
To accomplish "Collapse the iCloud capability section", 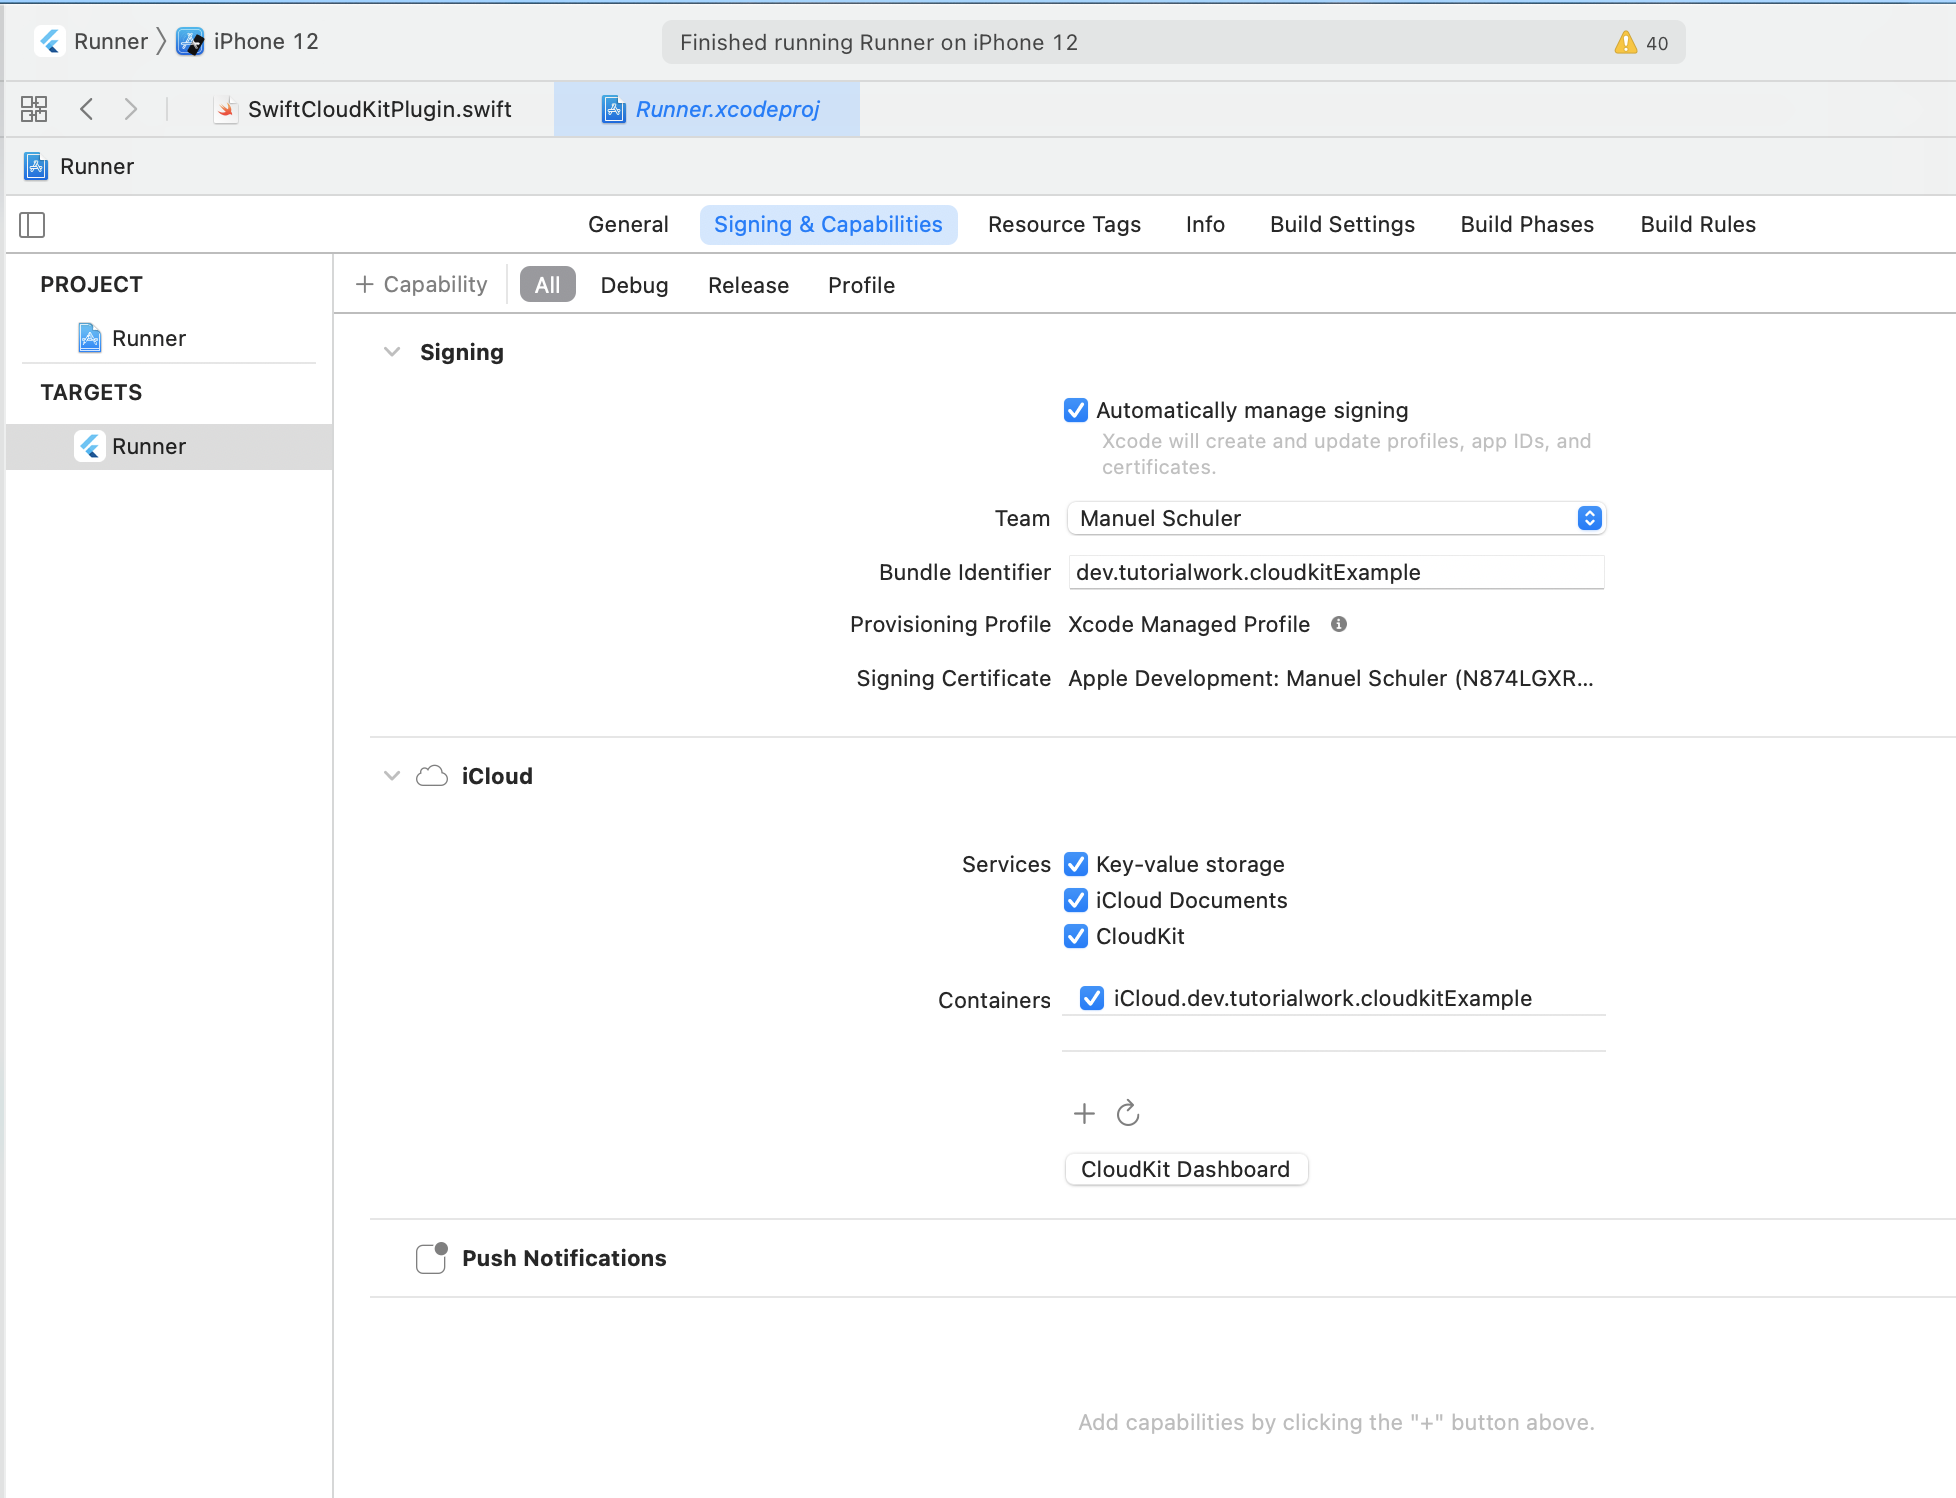I will 392,776.
